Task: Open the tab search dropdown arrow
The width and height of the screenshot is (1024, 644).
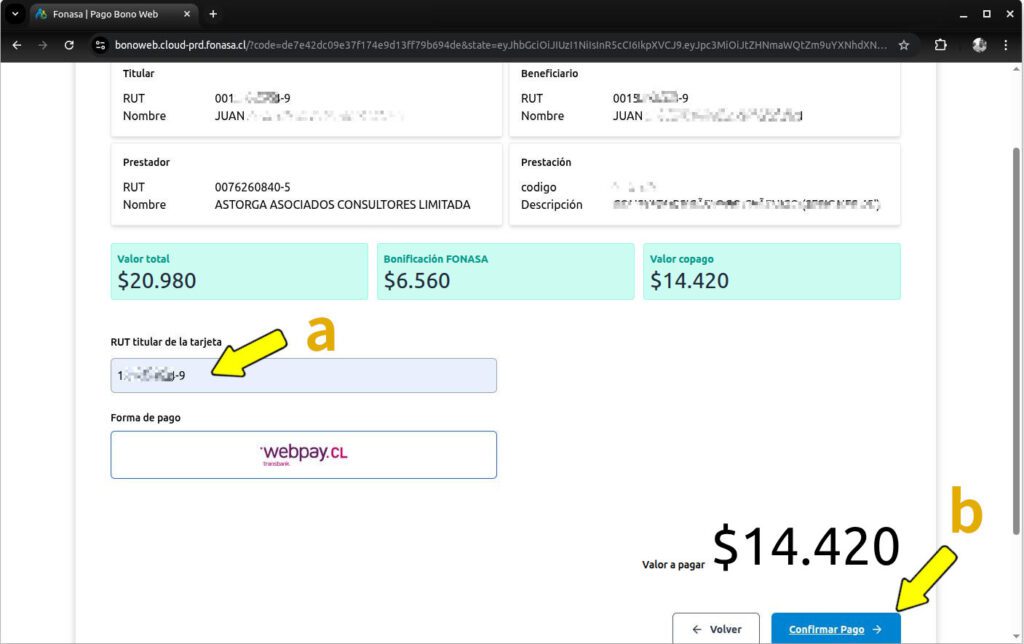Action: 15,14
